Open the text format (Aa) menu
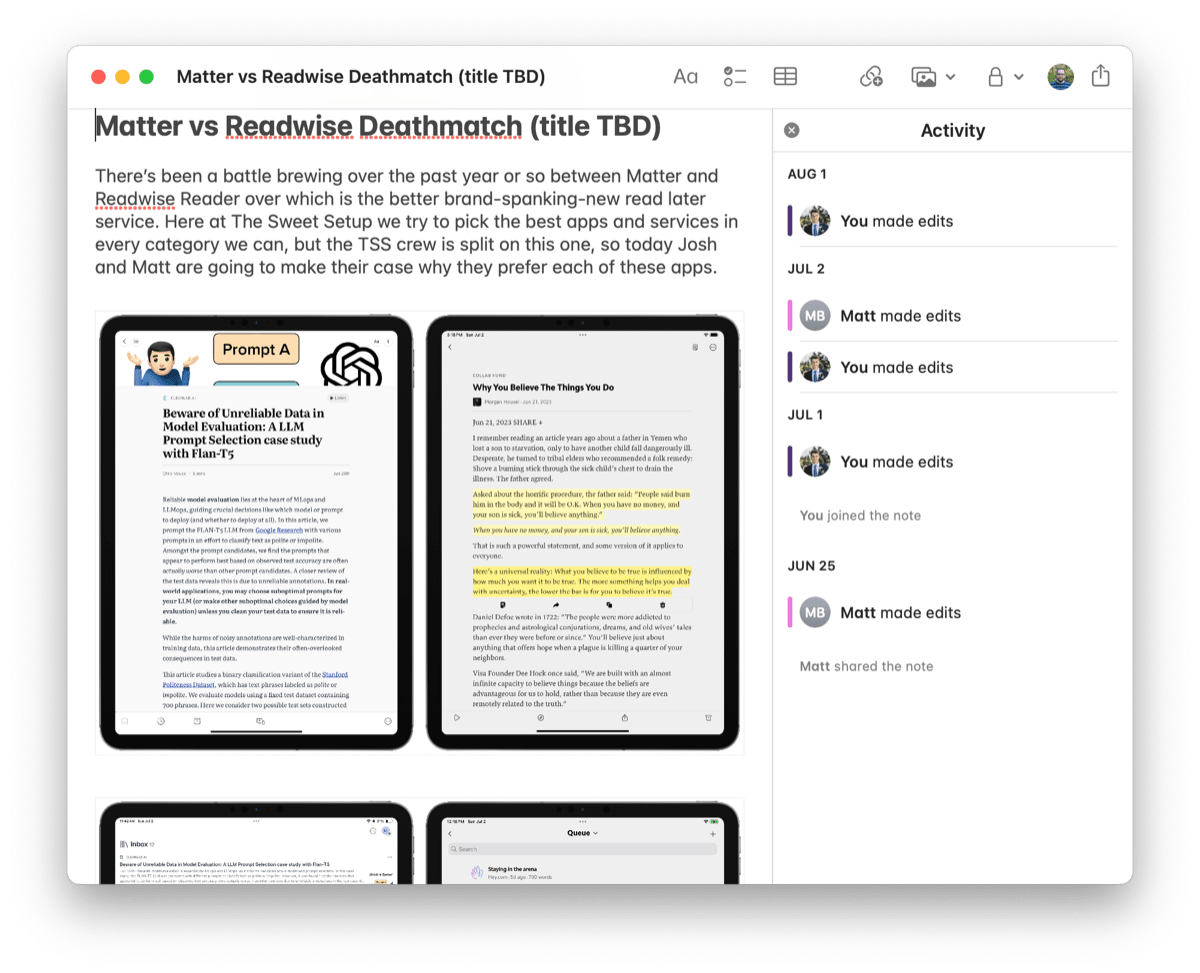The image size is (1200, 973). [x=685, y=77]
